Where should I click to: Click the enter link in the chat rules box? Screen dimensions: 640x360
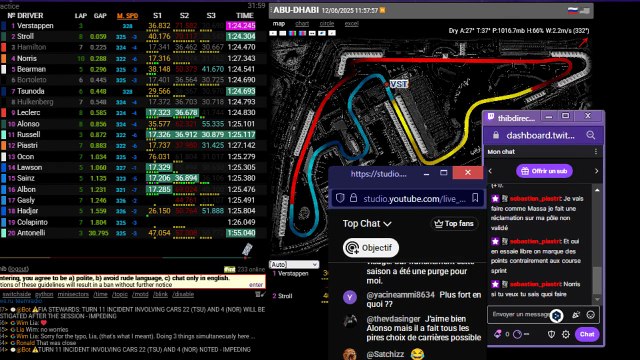(x=256, y=285)
